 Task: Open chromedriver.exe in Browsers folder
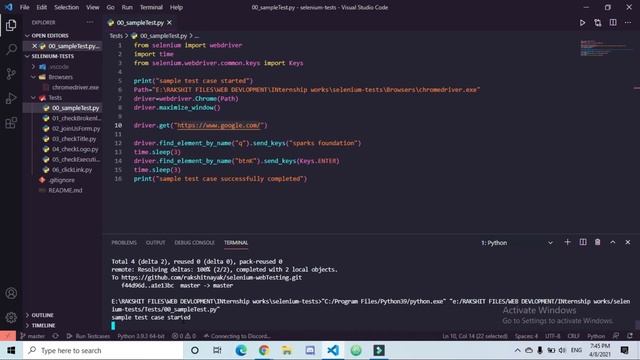coord(75,87)
